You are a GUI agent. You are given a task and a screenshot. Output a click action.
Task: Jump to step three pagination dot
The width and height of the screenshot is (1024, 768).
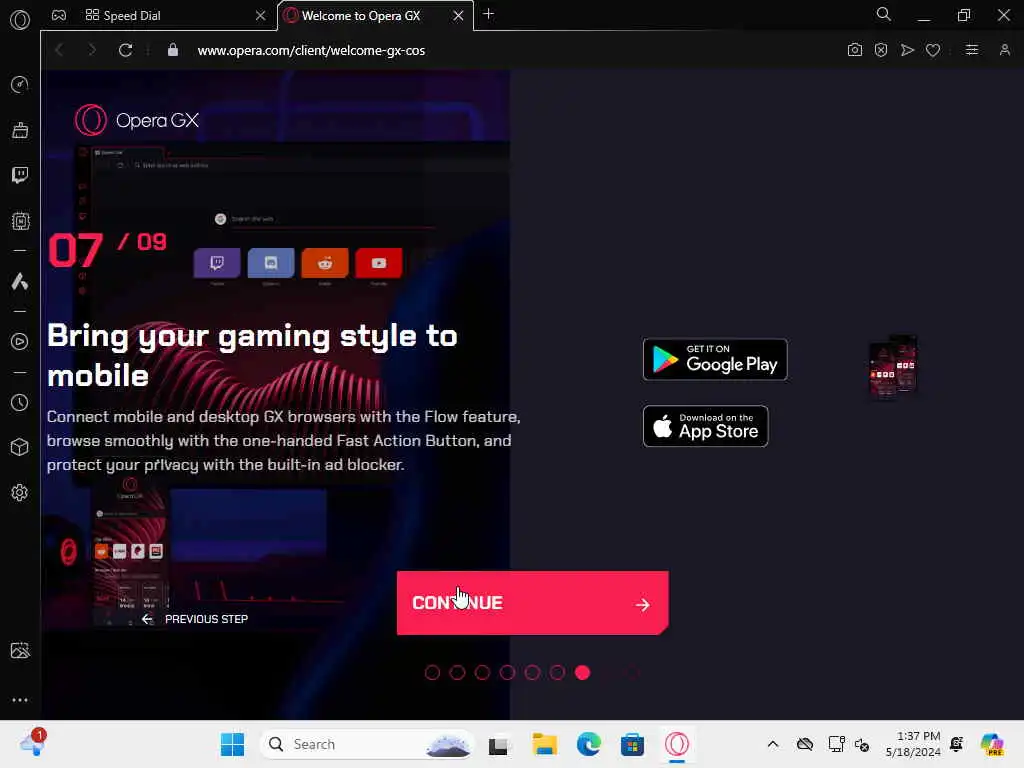click(482, 673)
